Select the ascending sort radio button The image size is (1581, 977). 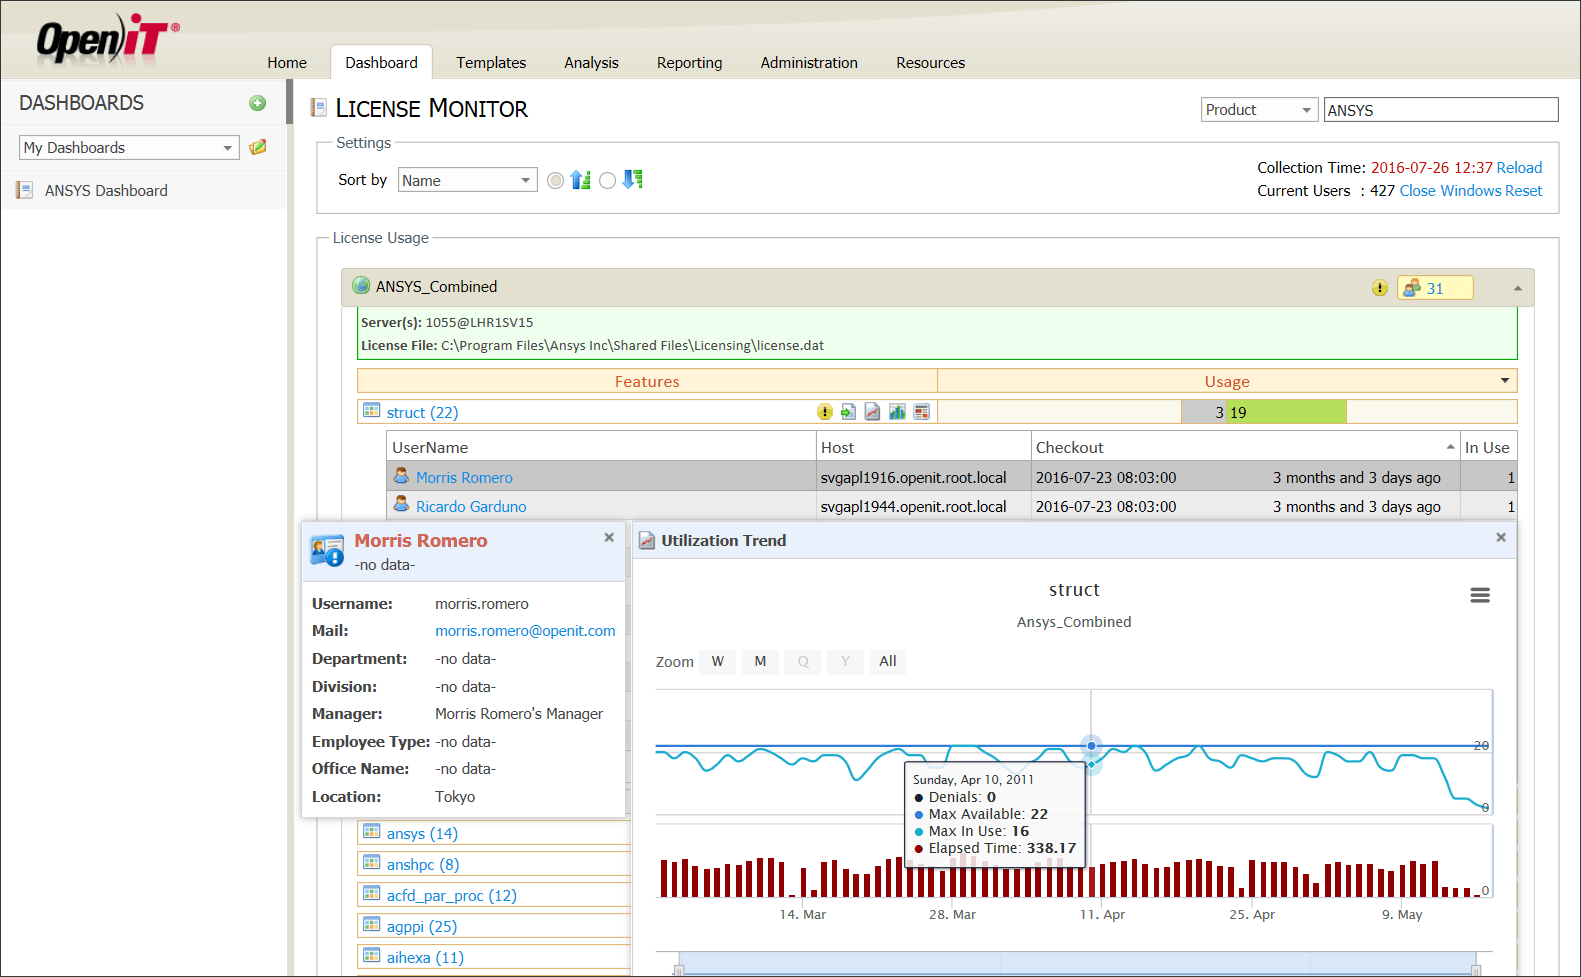(x=556, y=180)
